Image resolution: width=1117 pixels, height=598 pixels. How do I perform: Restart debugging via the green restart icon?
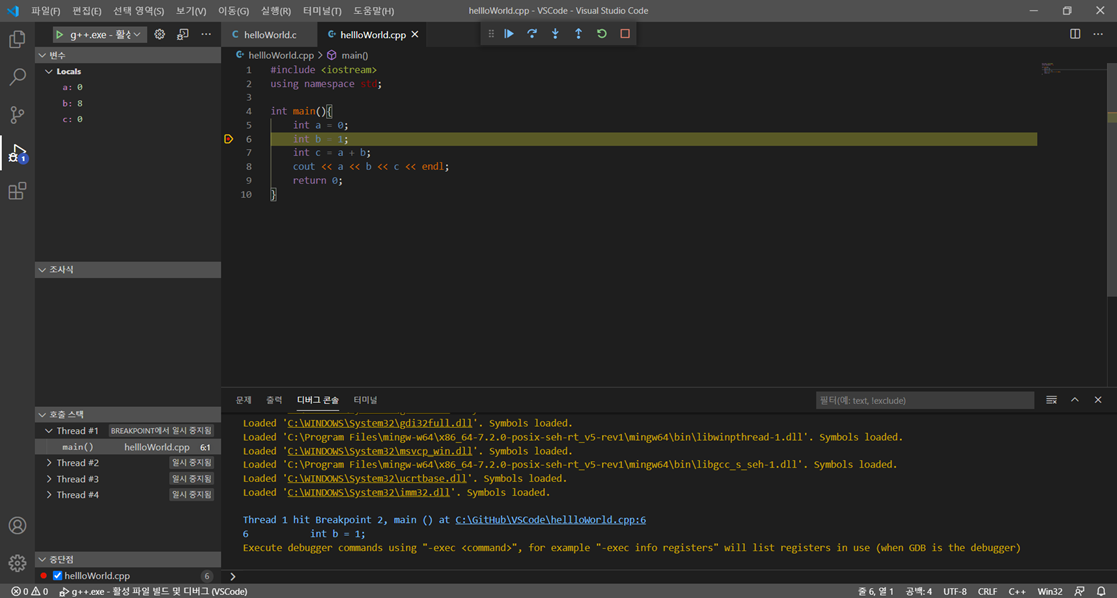(x=601, y=33)
